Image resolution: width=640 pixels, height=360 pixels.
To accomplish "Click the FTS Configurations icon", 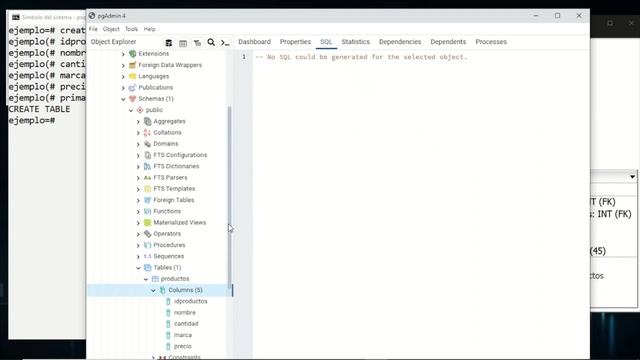I will pyautogui.click(x=147, y=155).
